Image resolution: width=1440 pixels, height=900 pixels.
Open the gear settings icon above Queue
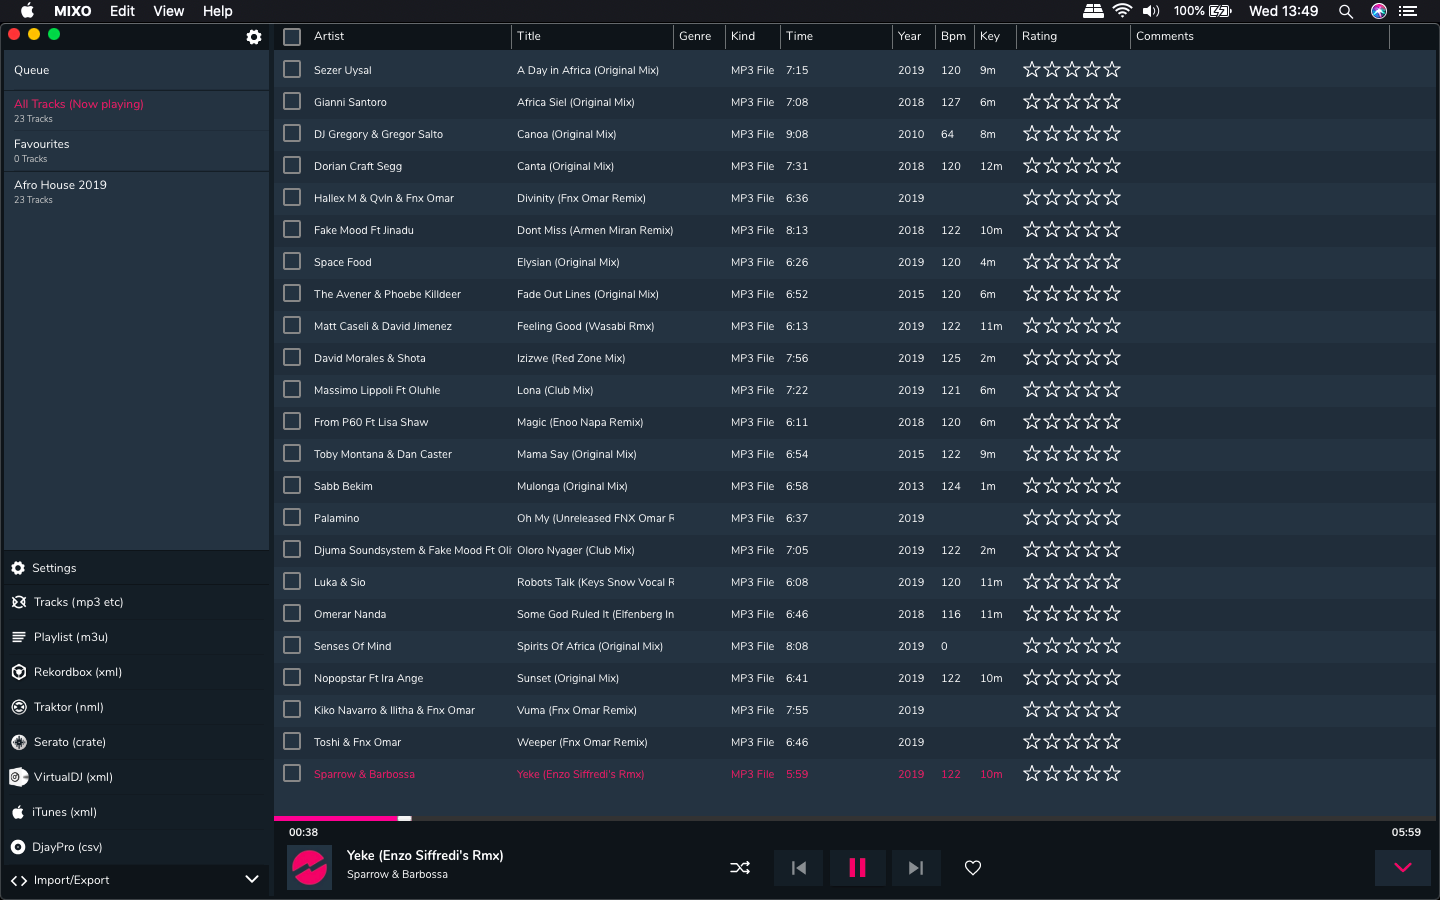(x=254, y=37)
